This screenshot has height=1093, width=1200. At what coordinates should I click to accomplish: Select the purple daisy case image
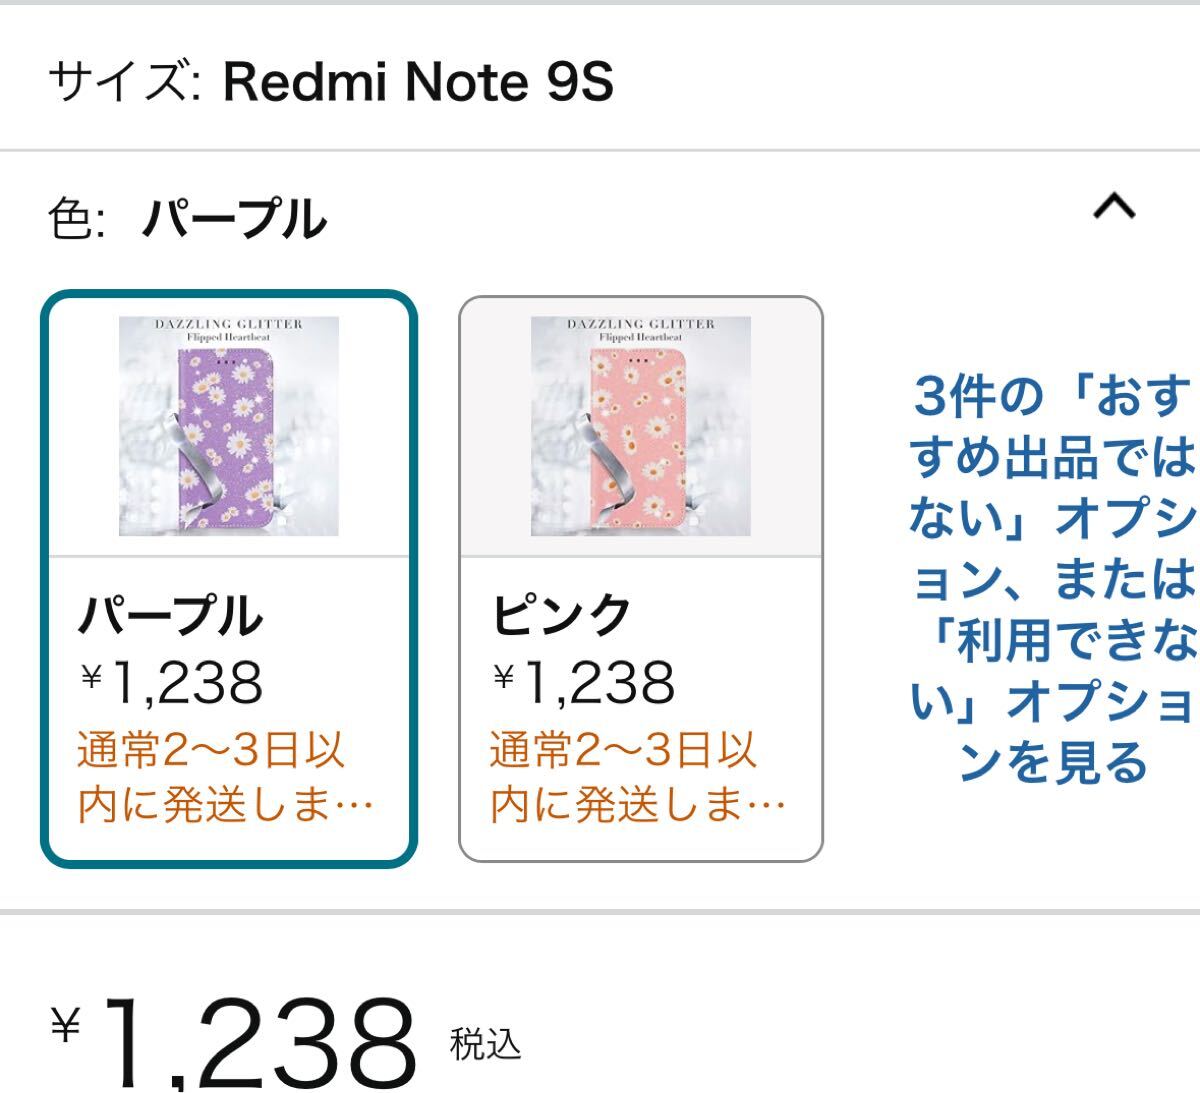tap(229, 427)
